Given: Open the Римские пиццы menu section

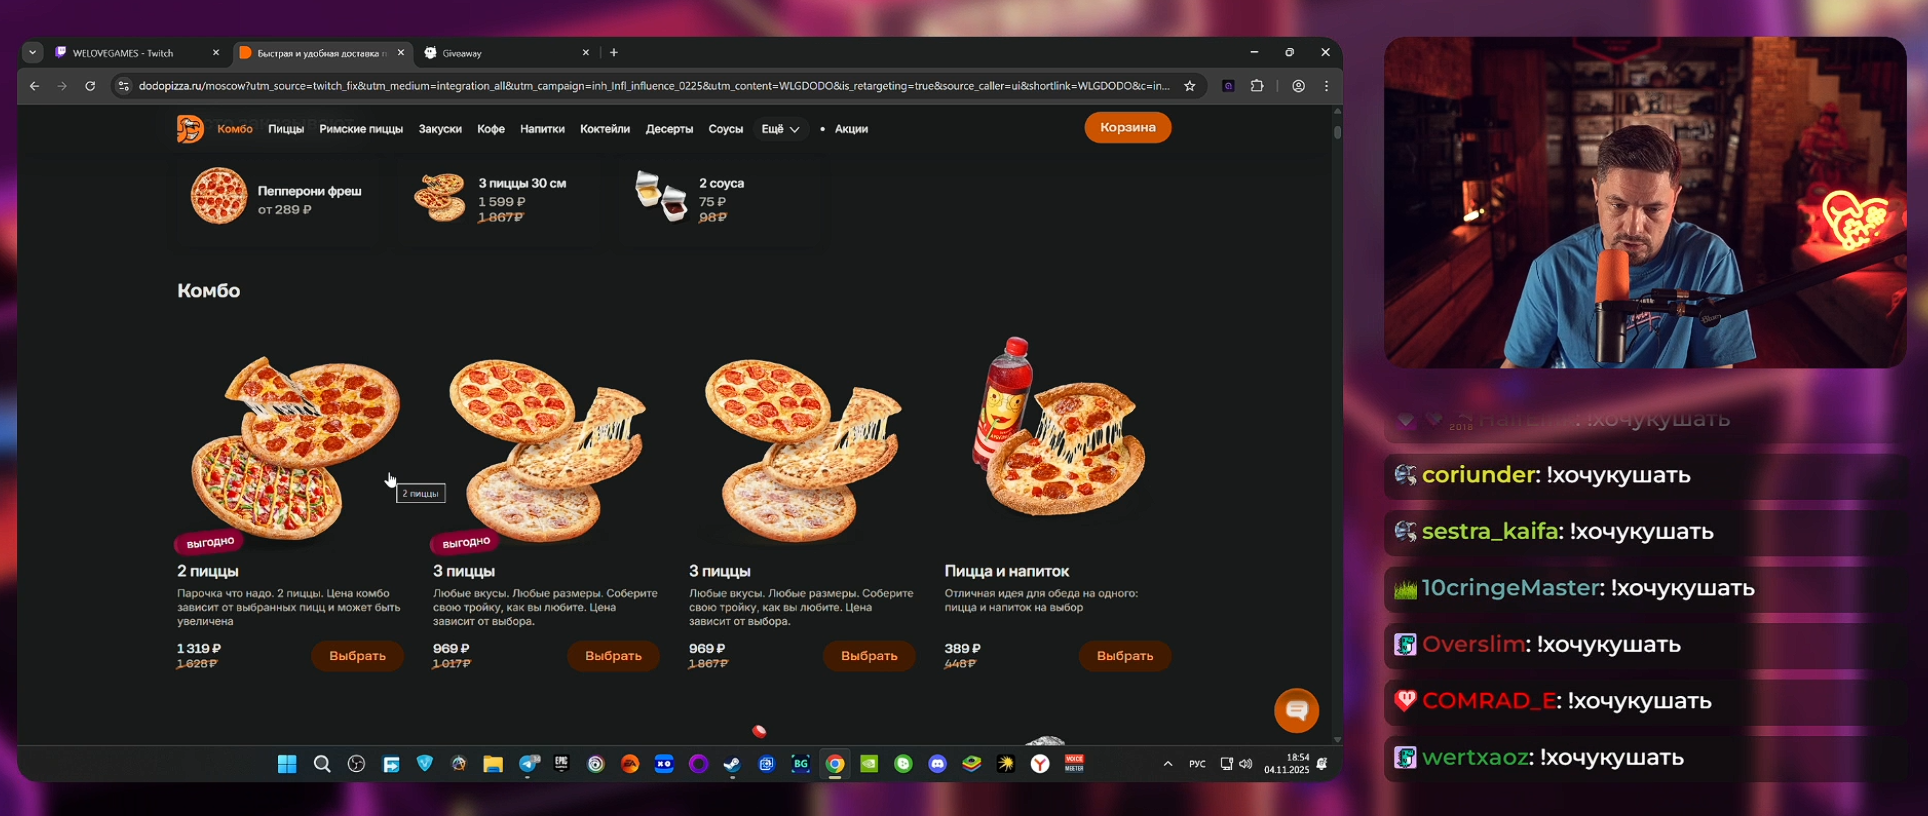Looking at the screenshot, I should point(361,129).
